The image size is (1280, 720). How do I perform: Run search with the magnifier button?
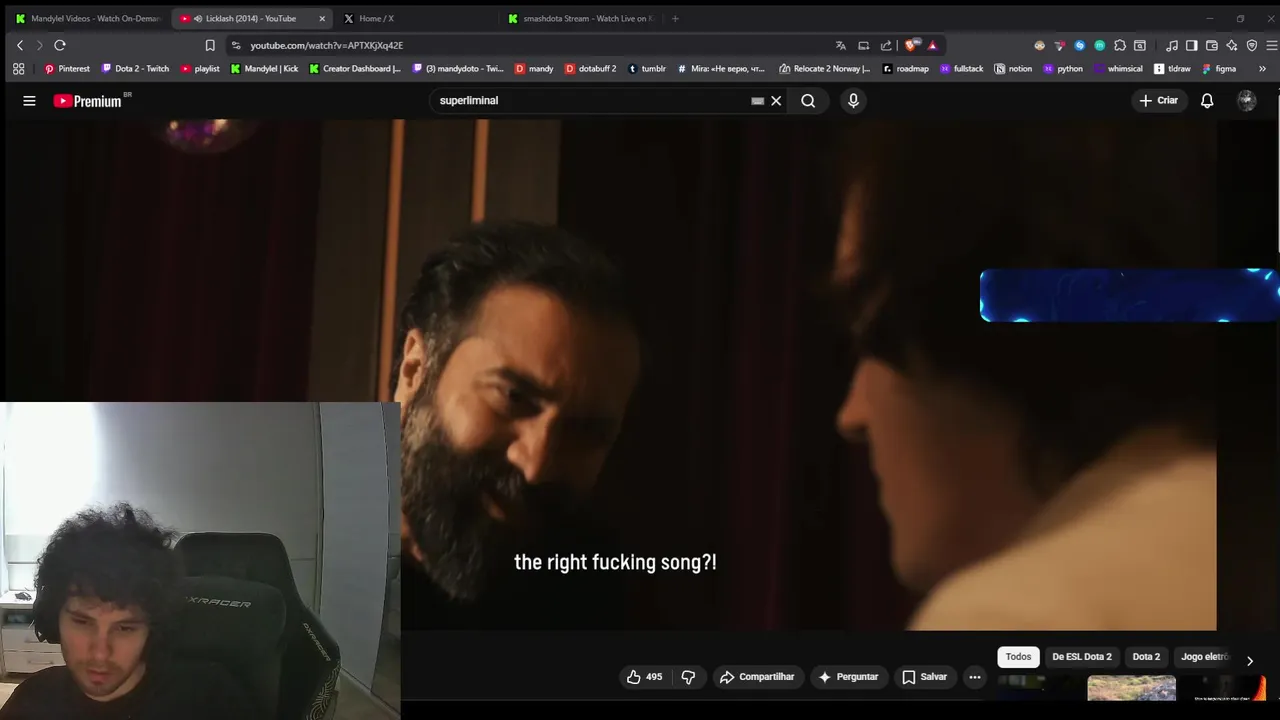pyautogui.click(x=808, y=100)
